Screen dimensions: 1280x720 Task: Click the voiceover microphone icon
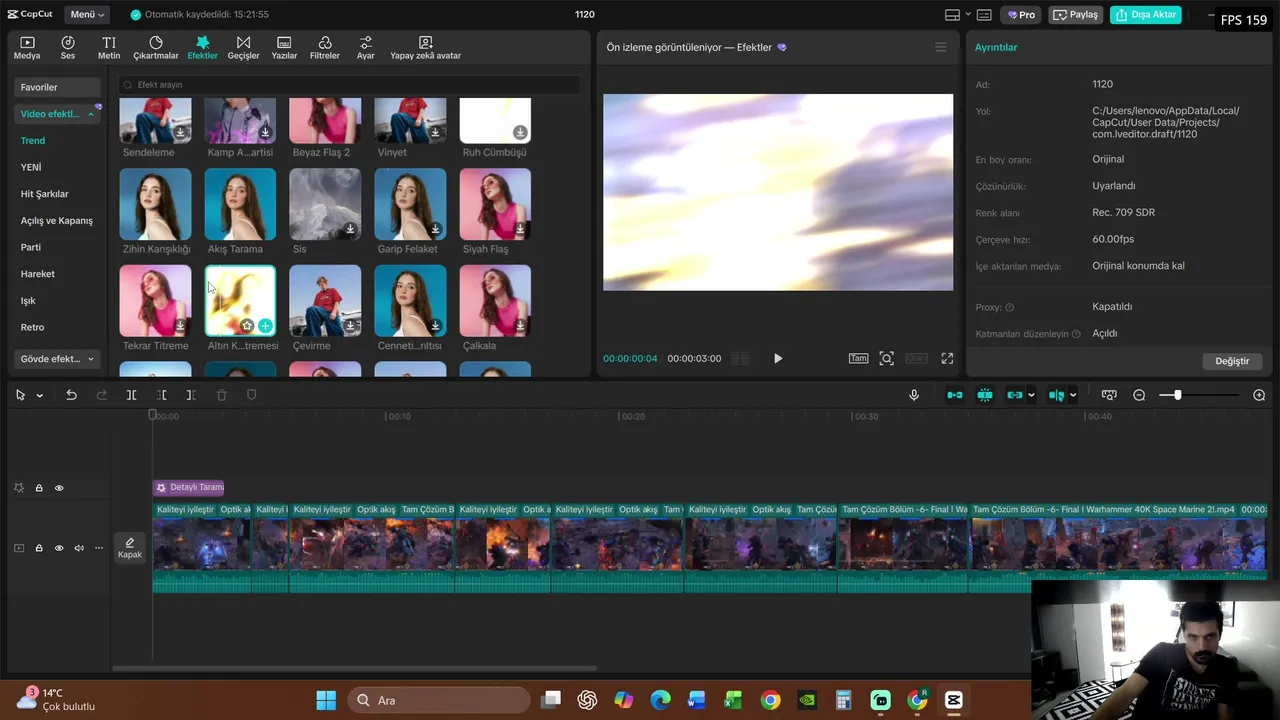[x=914, y=395]
